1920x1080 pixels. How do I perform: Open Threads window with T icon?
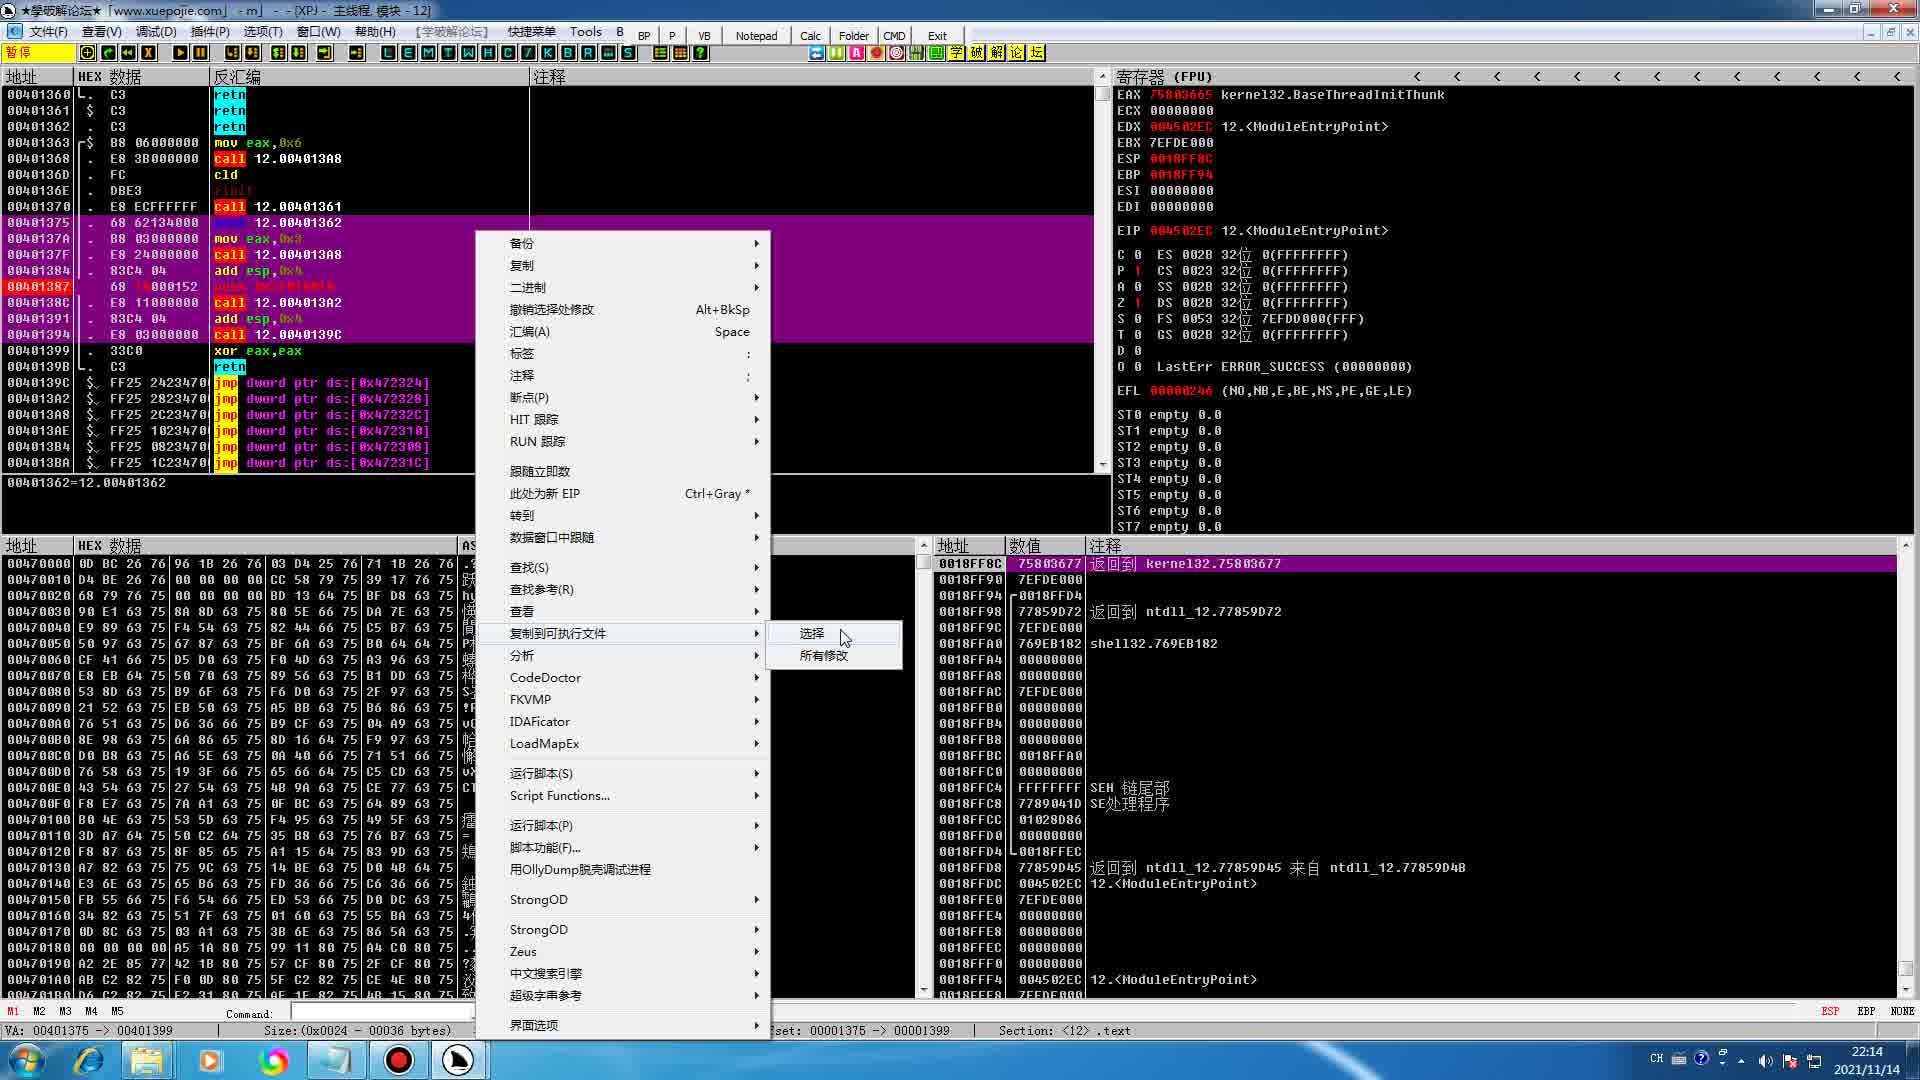click(x=448, y=53)
